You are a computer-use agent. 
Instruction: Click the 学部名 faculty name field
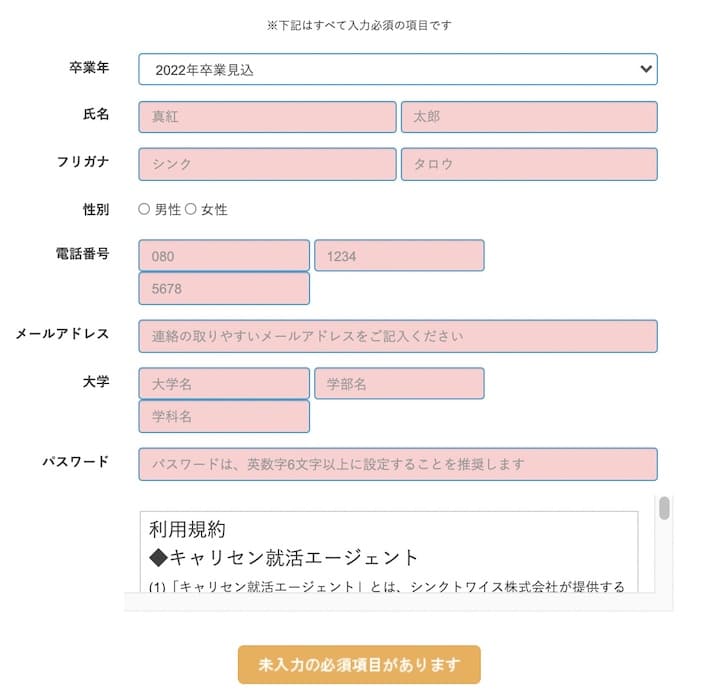[399, 384]
